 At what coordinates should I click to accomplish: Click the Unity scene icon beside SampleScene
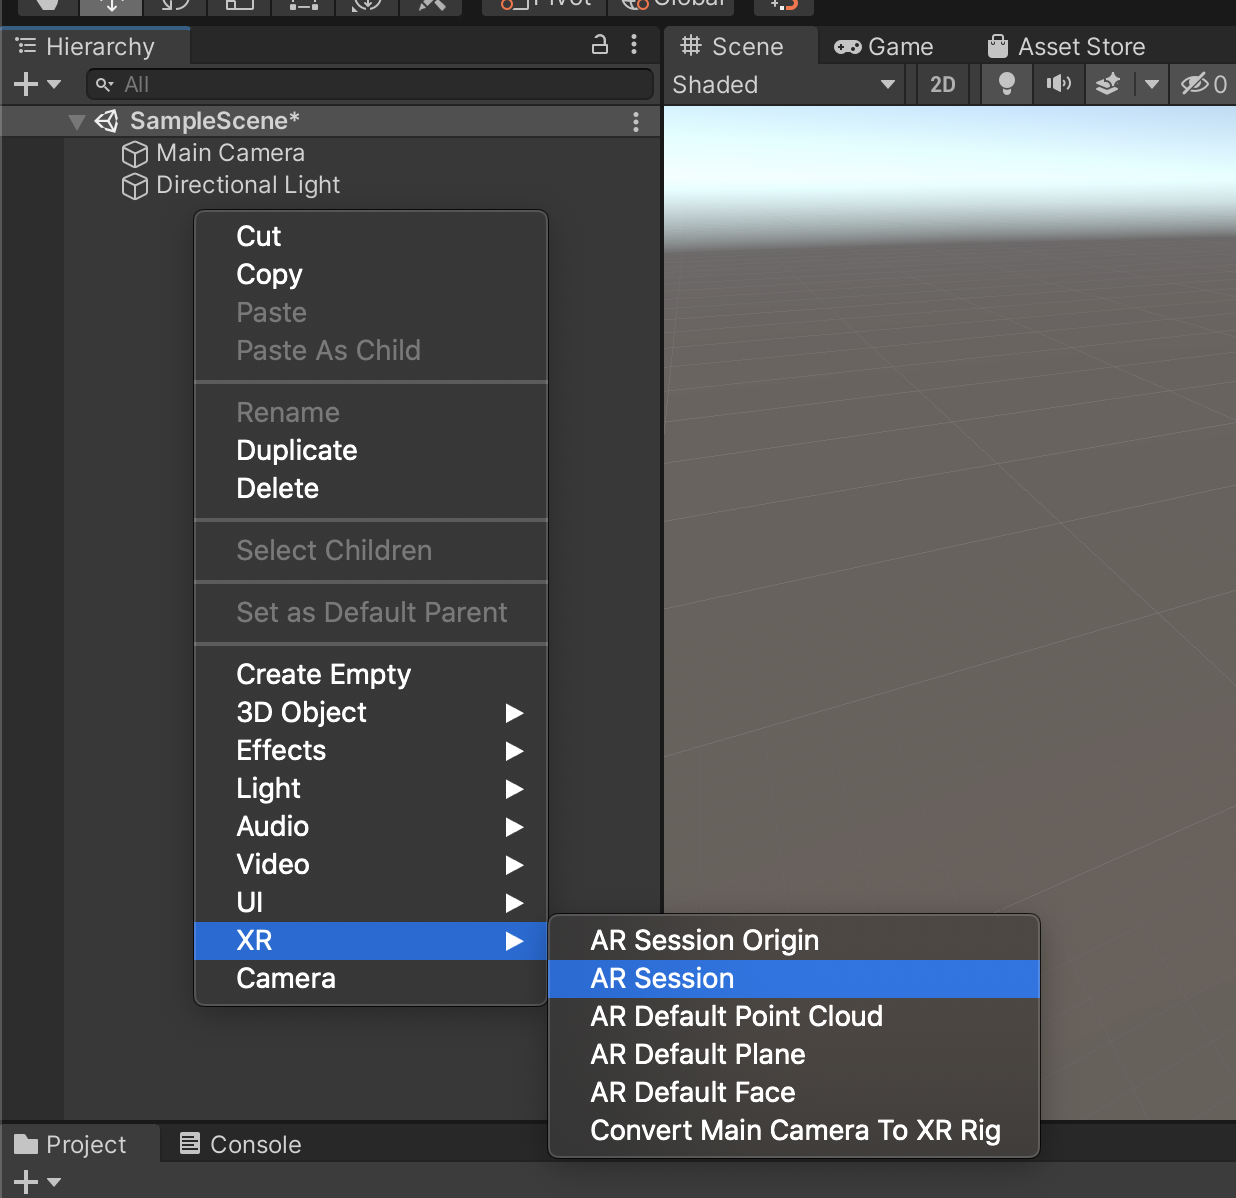tap(106, 121)
